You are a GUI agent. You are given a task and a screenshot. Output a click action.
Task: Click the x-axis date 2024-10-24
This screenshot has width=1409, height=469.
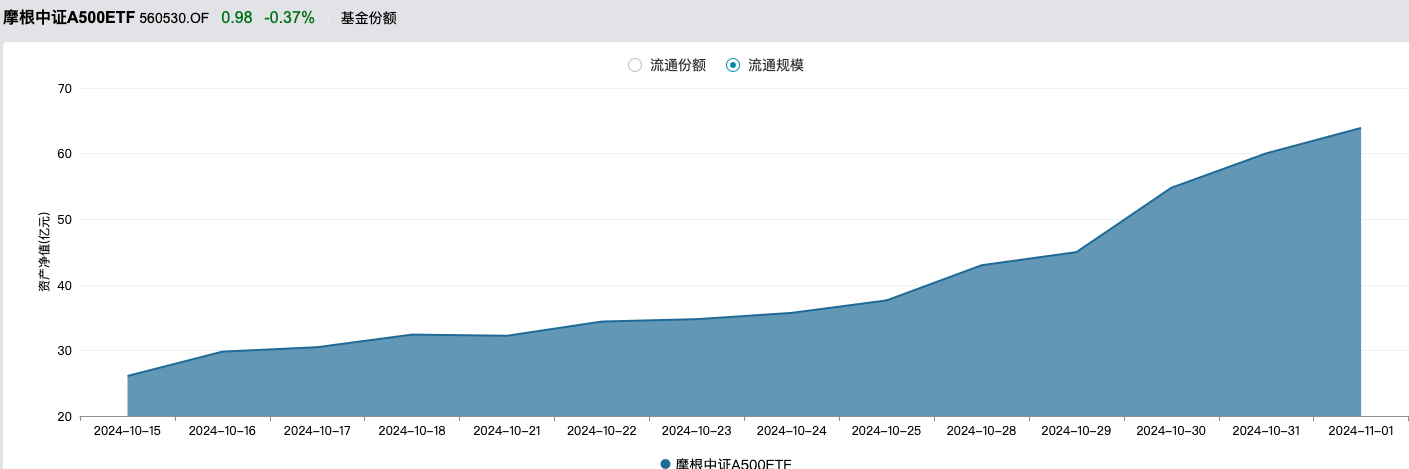pos(791,430)
